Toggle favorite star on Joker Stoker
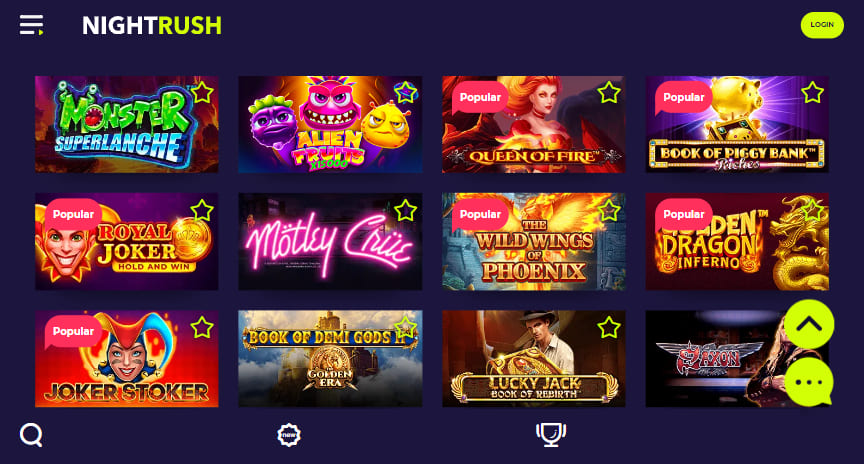The image size is (864, 464). 202,327
